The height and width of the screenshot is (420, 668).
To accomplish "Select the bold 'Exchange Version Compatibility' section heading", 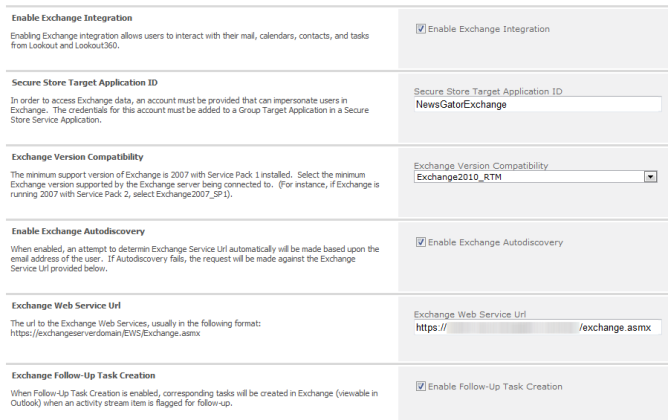I will (x=77, y=157).
